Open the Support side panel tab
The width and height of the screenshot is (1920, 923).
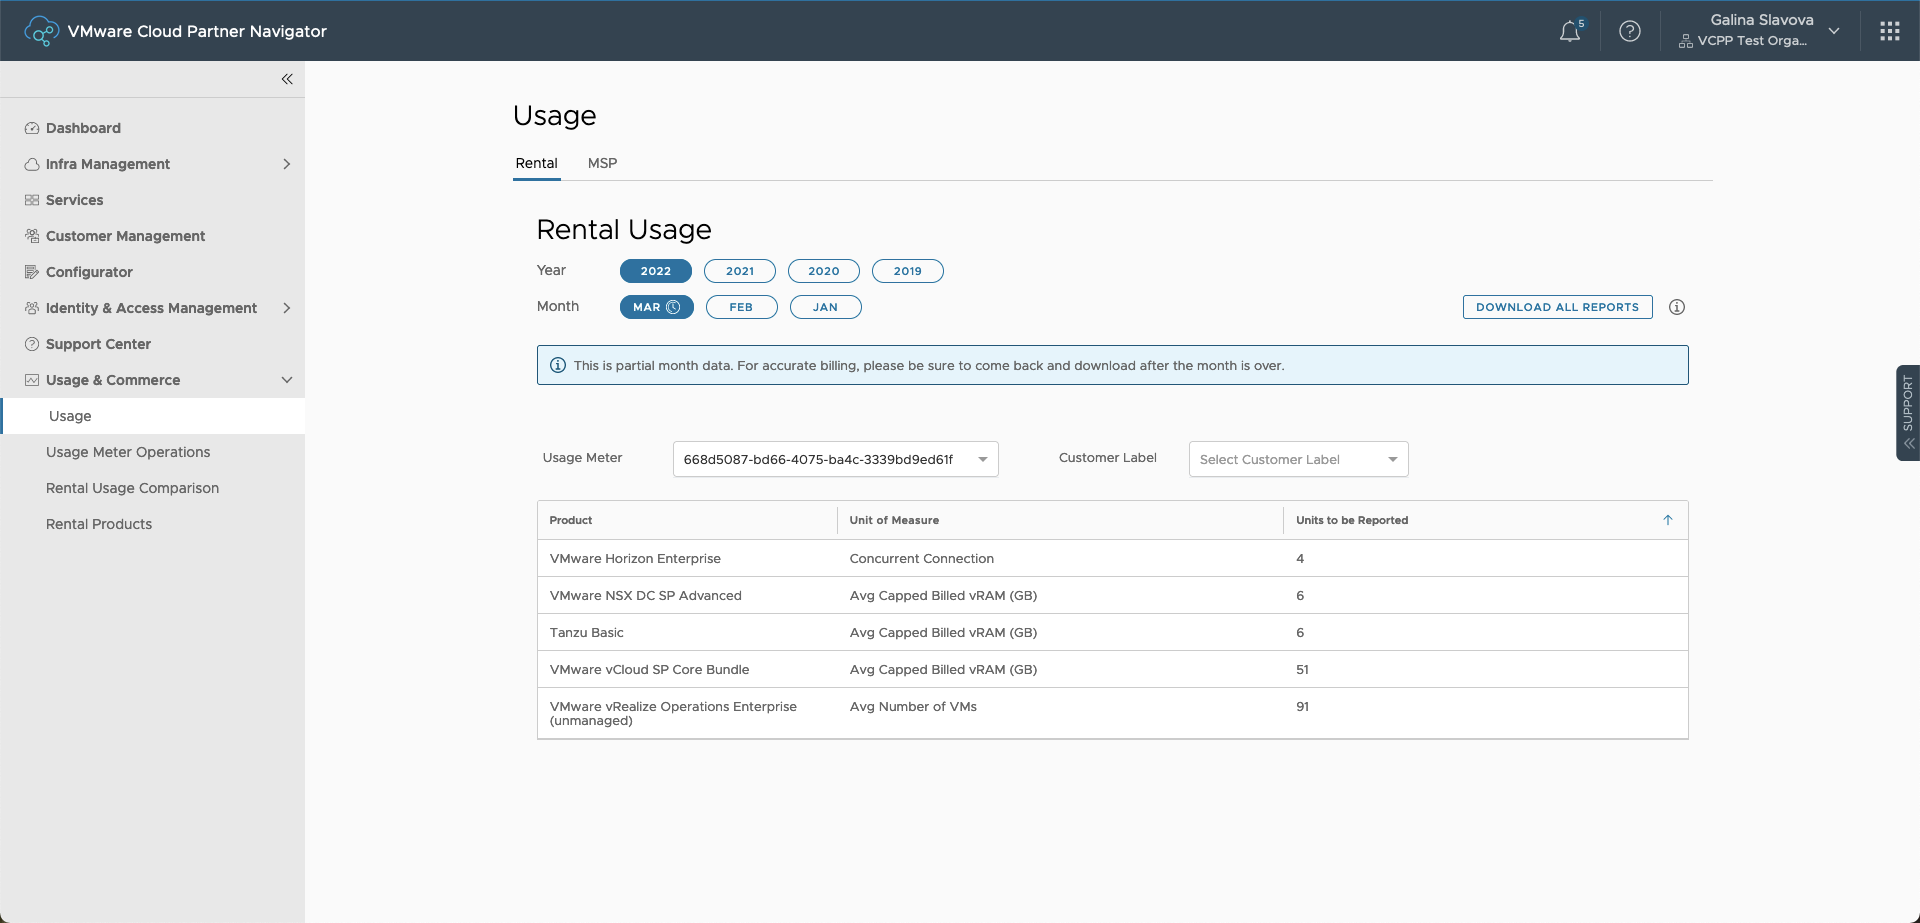pos(1907,412)
